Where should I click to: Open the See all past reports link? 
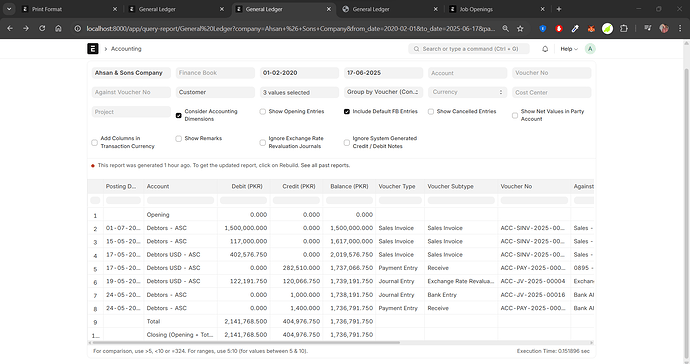point(325,165)
